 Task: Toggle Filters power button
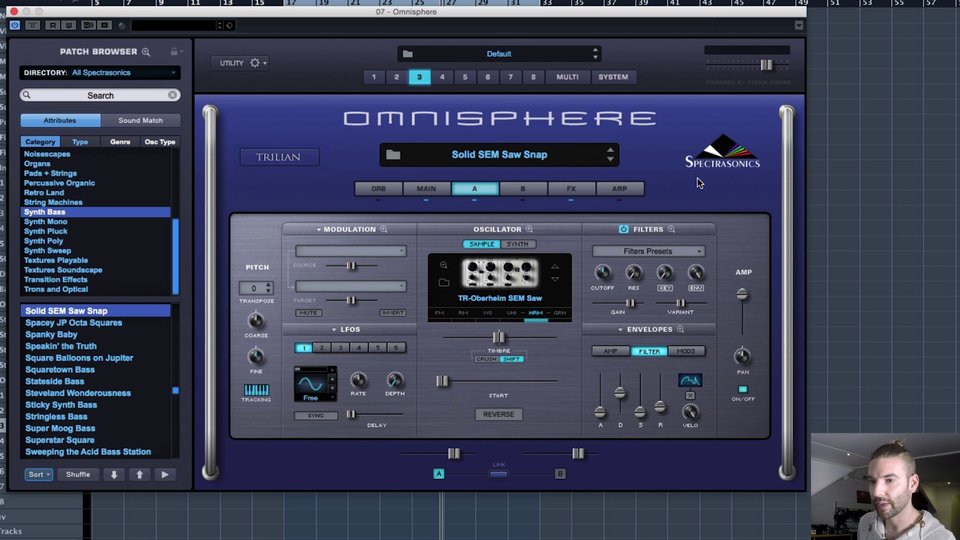click(623, 229)
